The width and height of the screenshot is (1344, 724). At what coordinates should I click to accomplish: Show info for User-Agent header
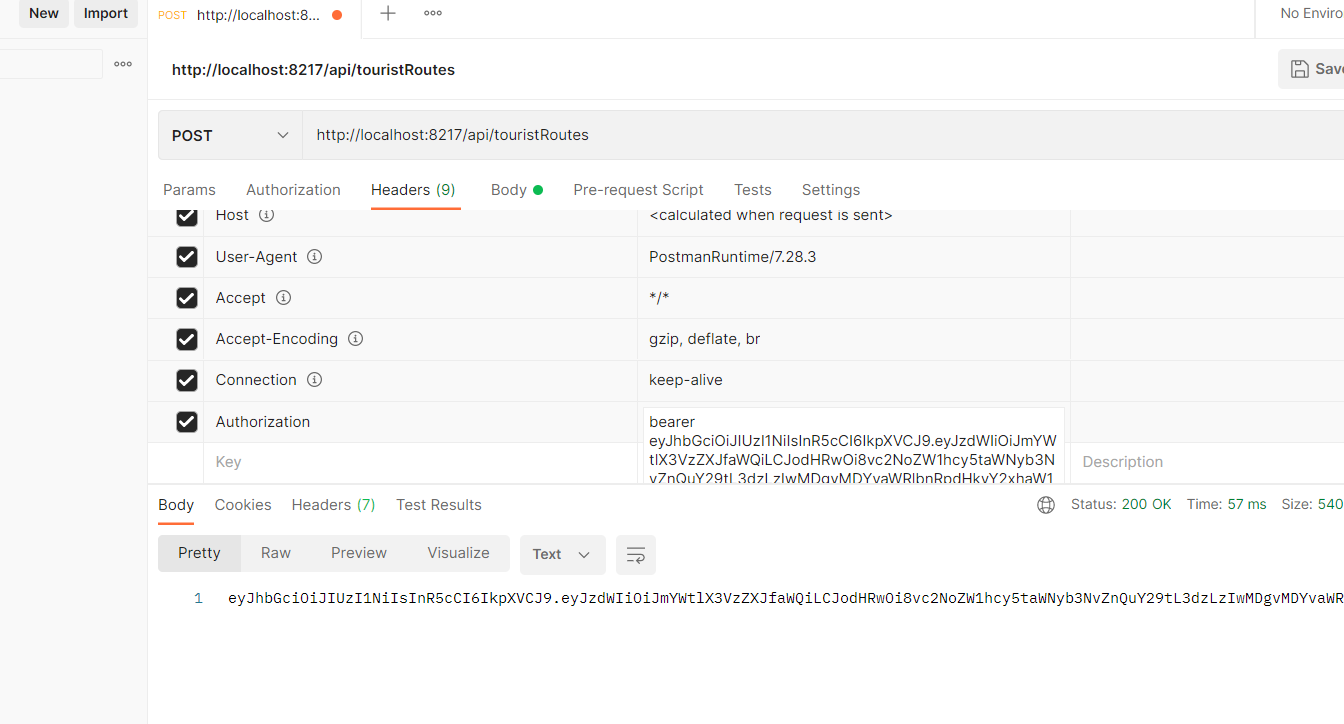(x=314, y=257)
